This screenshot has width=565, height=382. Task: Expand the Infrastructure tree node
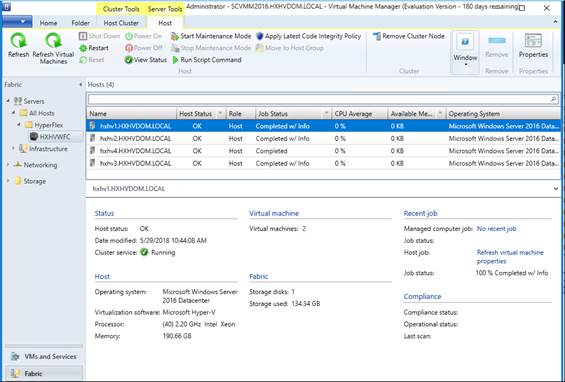coord(14,148)
